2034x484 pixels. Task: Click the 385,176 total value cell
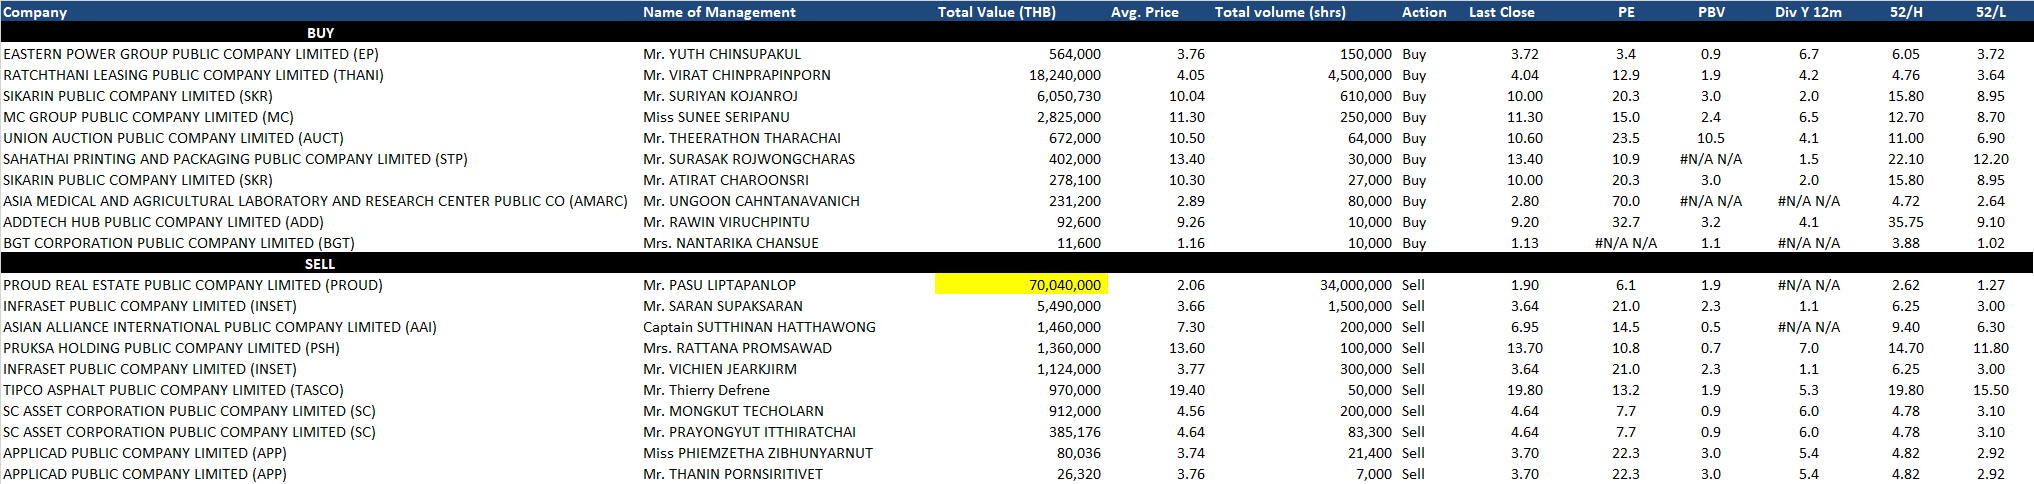1075,432
